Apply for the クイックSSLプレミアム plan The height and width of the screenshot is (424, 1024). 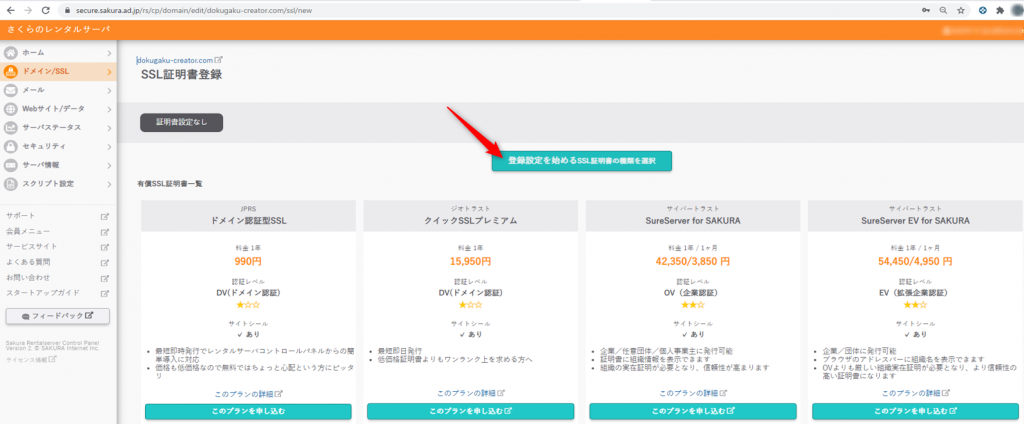pos(470,411)
